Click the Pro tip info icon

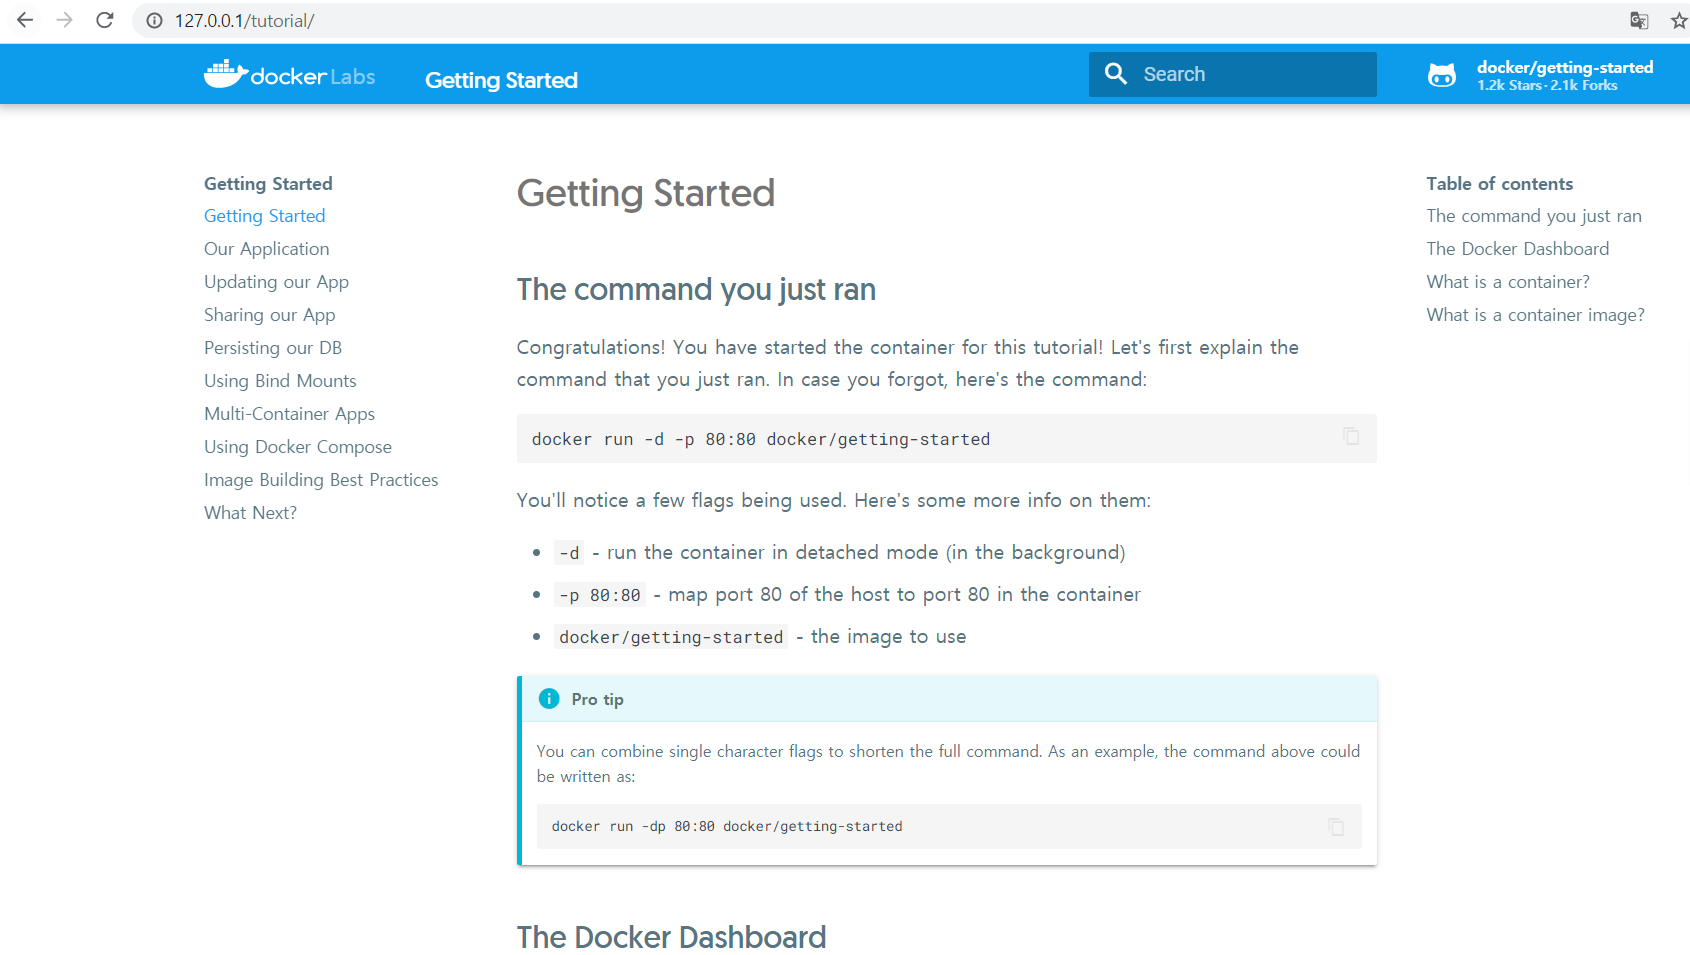[549, 699]
